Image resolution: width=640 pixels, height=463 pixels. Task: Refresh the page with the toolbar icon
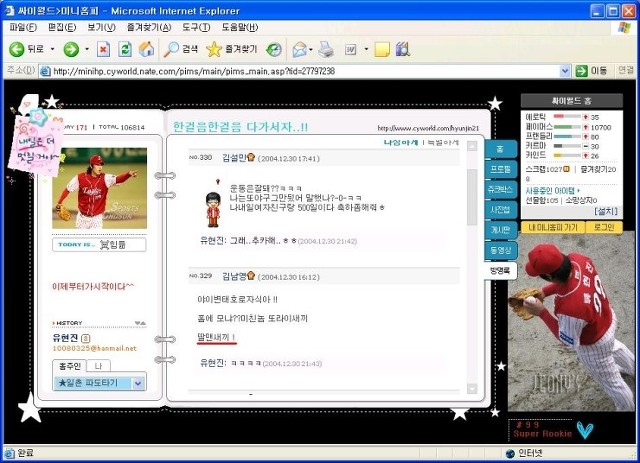[124, 48]
